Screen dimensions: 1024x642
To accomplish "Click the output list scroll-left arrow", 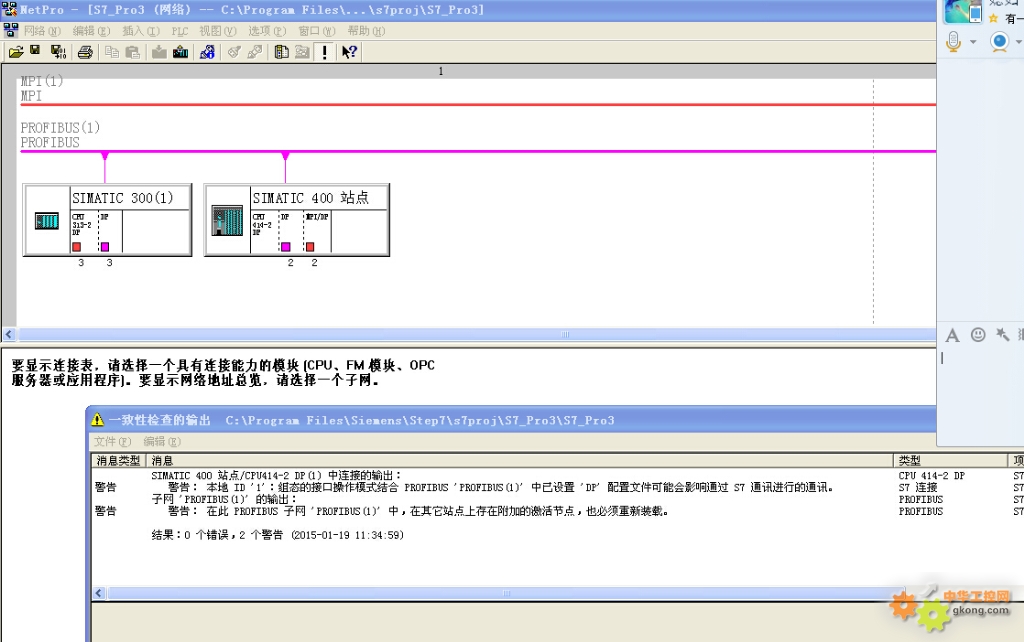I will 99,593.
